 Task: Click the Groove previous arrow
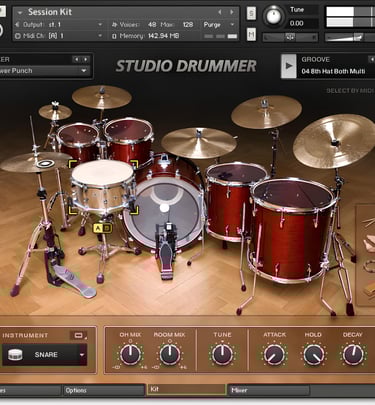[x=371, y=59]
